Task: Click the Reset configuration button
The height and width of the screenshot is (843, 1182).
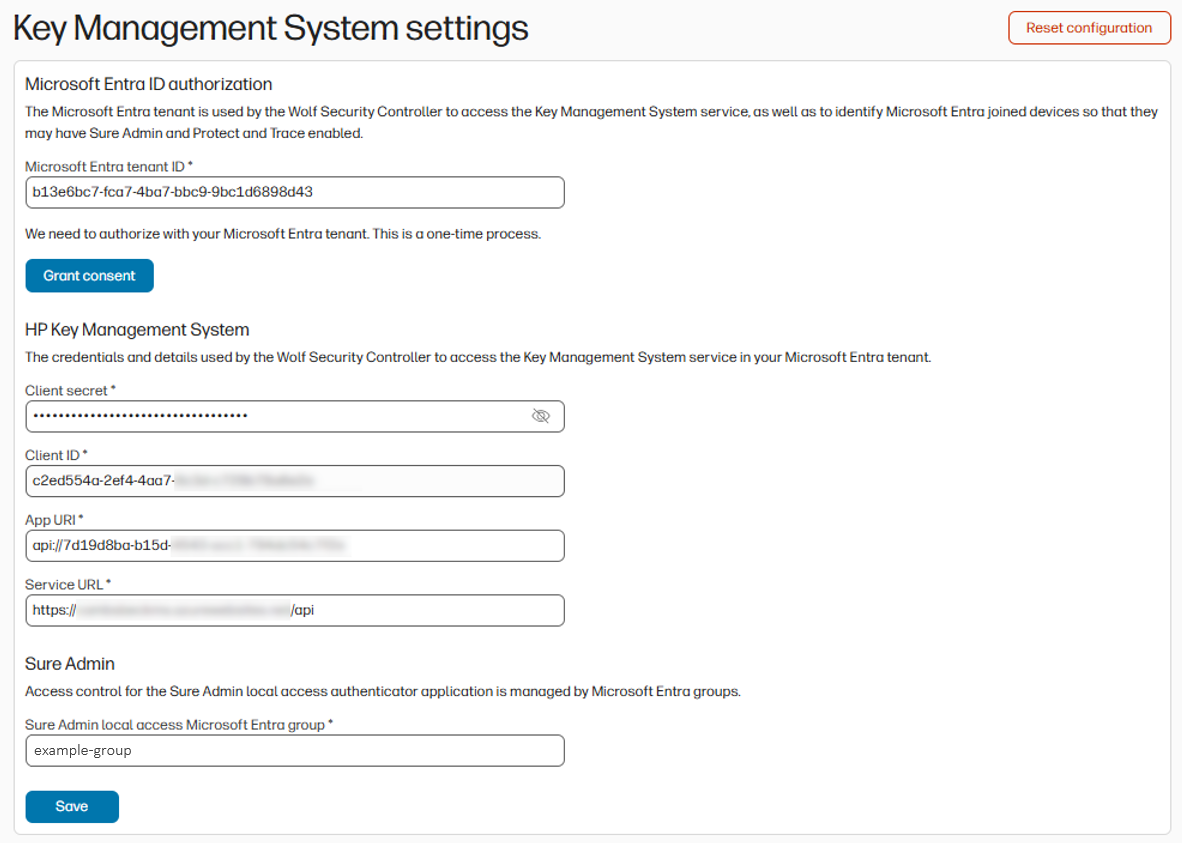Action: click(1089, 28)
